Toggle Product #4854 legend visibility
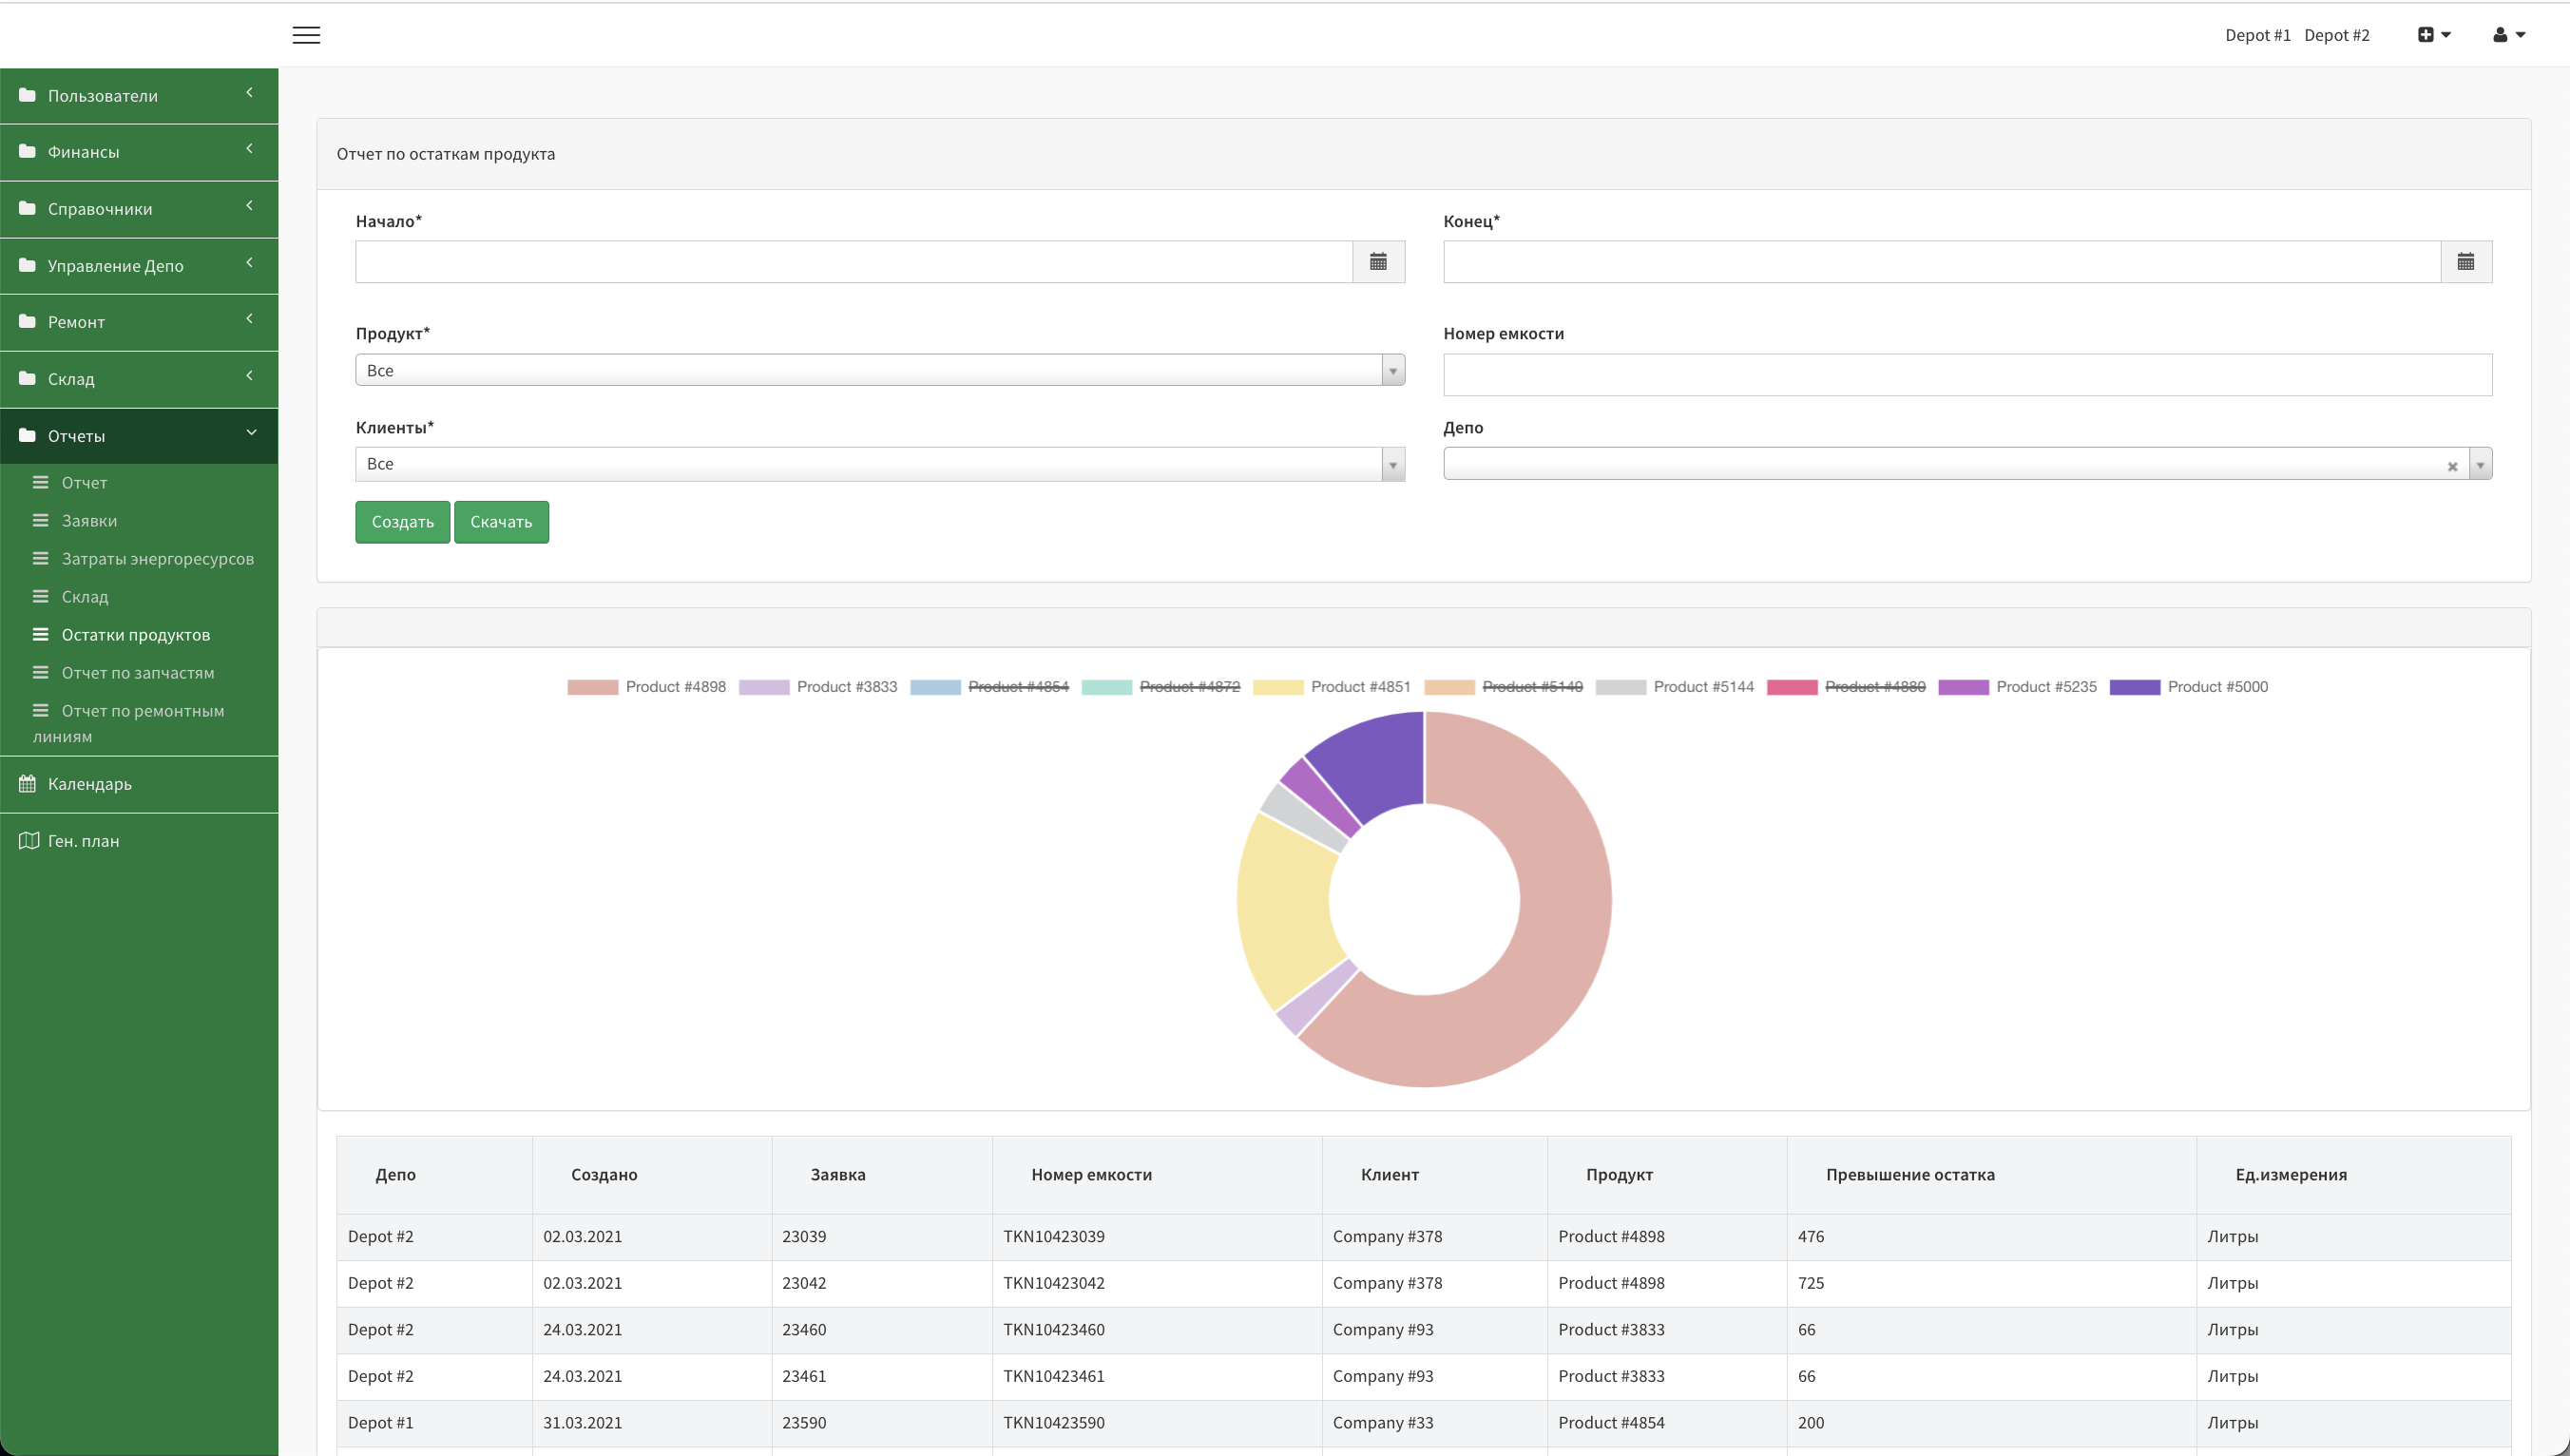 click(x=990, y=687)
